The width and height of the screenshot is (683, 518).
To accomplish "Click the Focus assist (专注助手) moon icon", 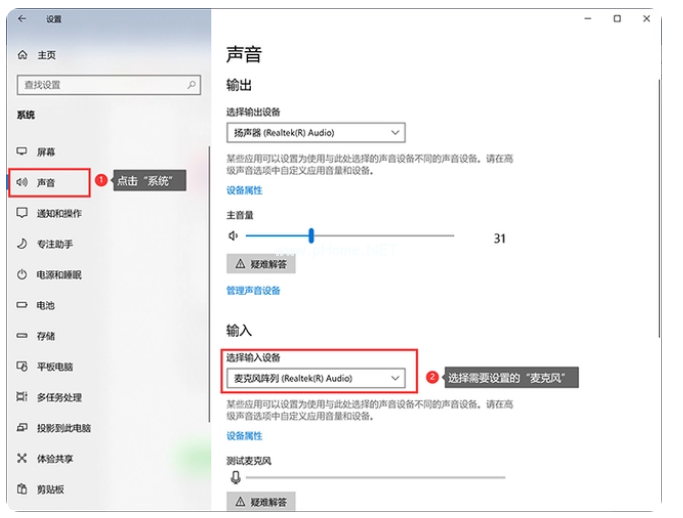I will pos(22,244).
